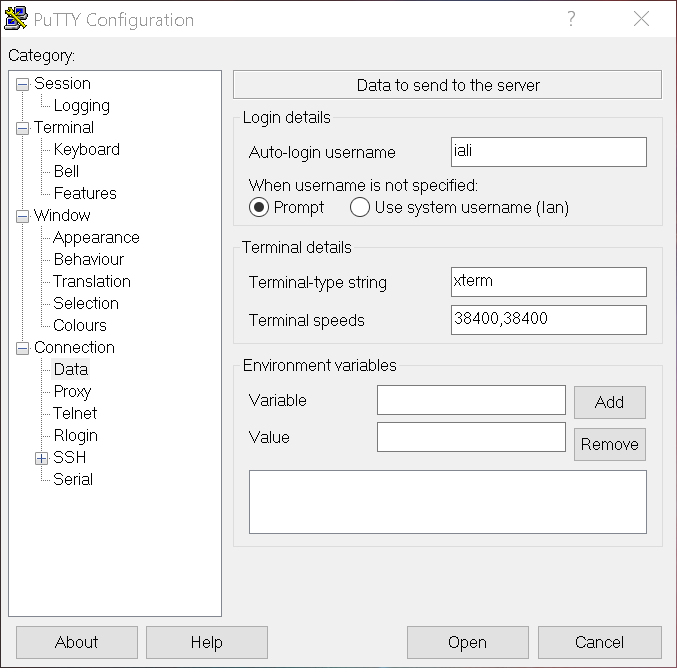Collapse the Window tree node

pyautogui.click(x=22, y=215)
